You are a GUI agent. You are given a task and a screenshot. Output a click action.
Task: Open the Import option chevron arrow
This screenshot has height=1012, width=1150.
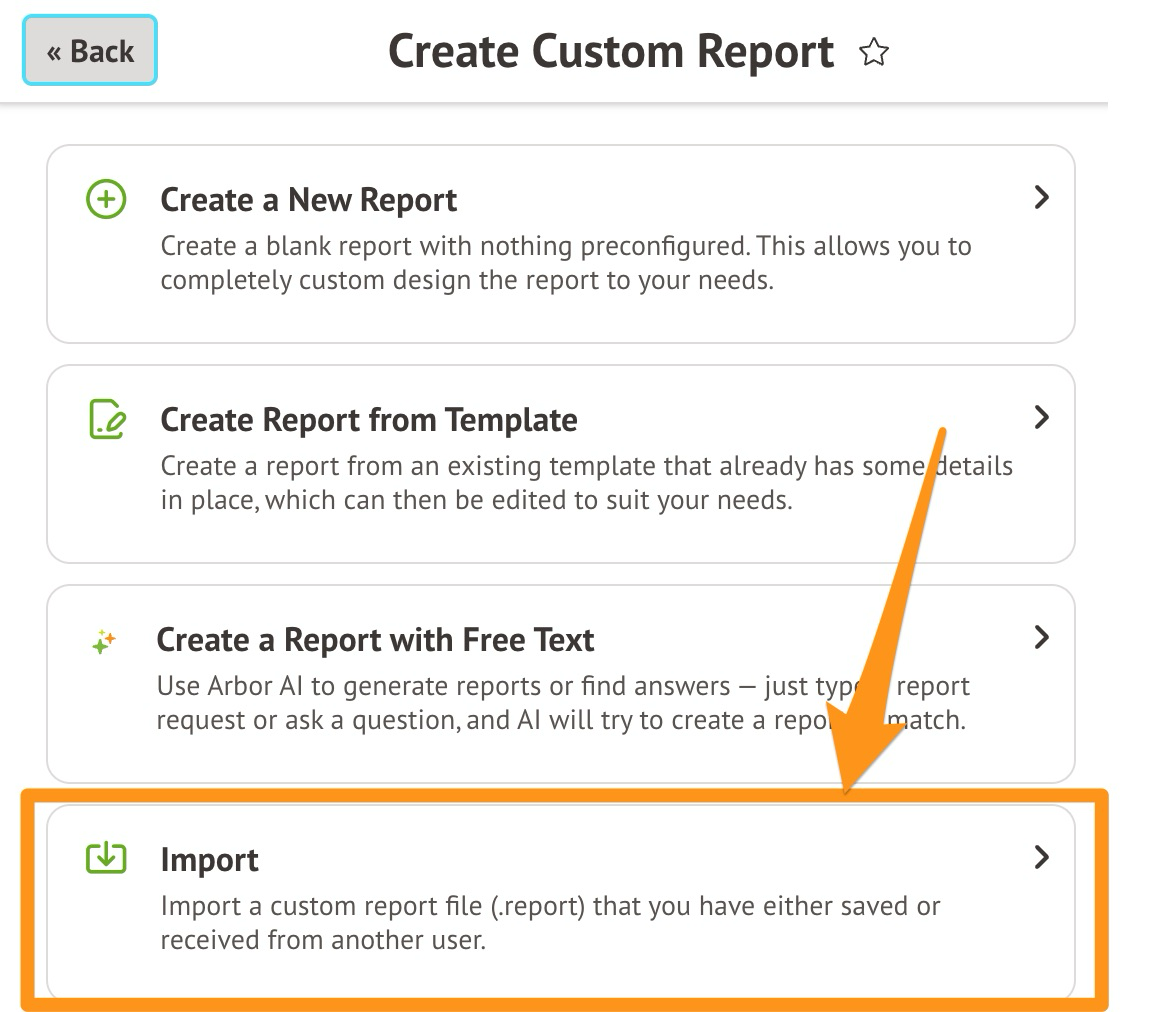coord(1041,857)
